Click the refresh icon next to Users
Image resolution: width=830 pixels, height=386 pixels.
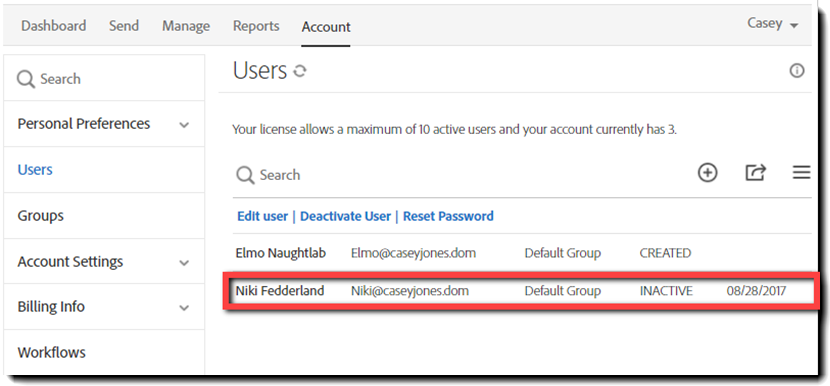(300, 71)
